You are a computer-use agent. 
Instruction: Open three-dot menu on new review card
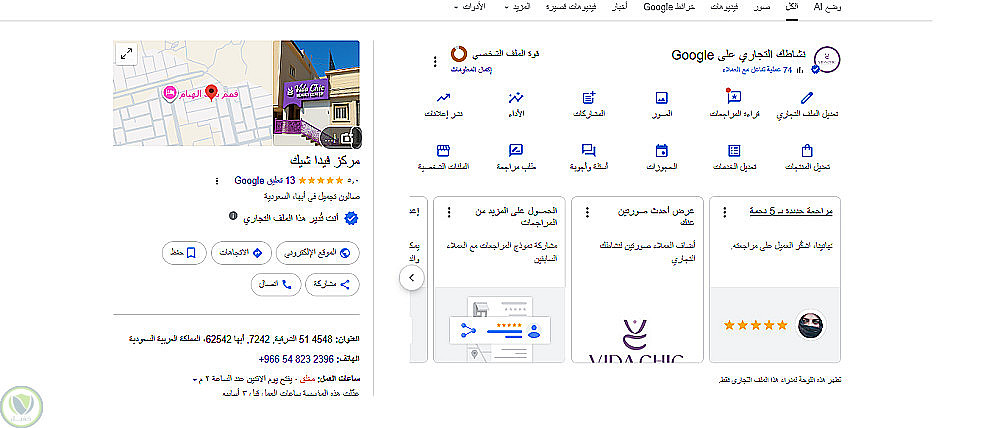coord(724,212)
